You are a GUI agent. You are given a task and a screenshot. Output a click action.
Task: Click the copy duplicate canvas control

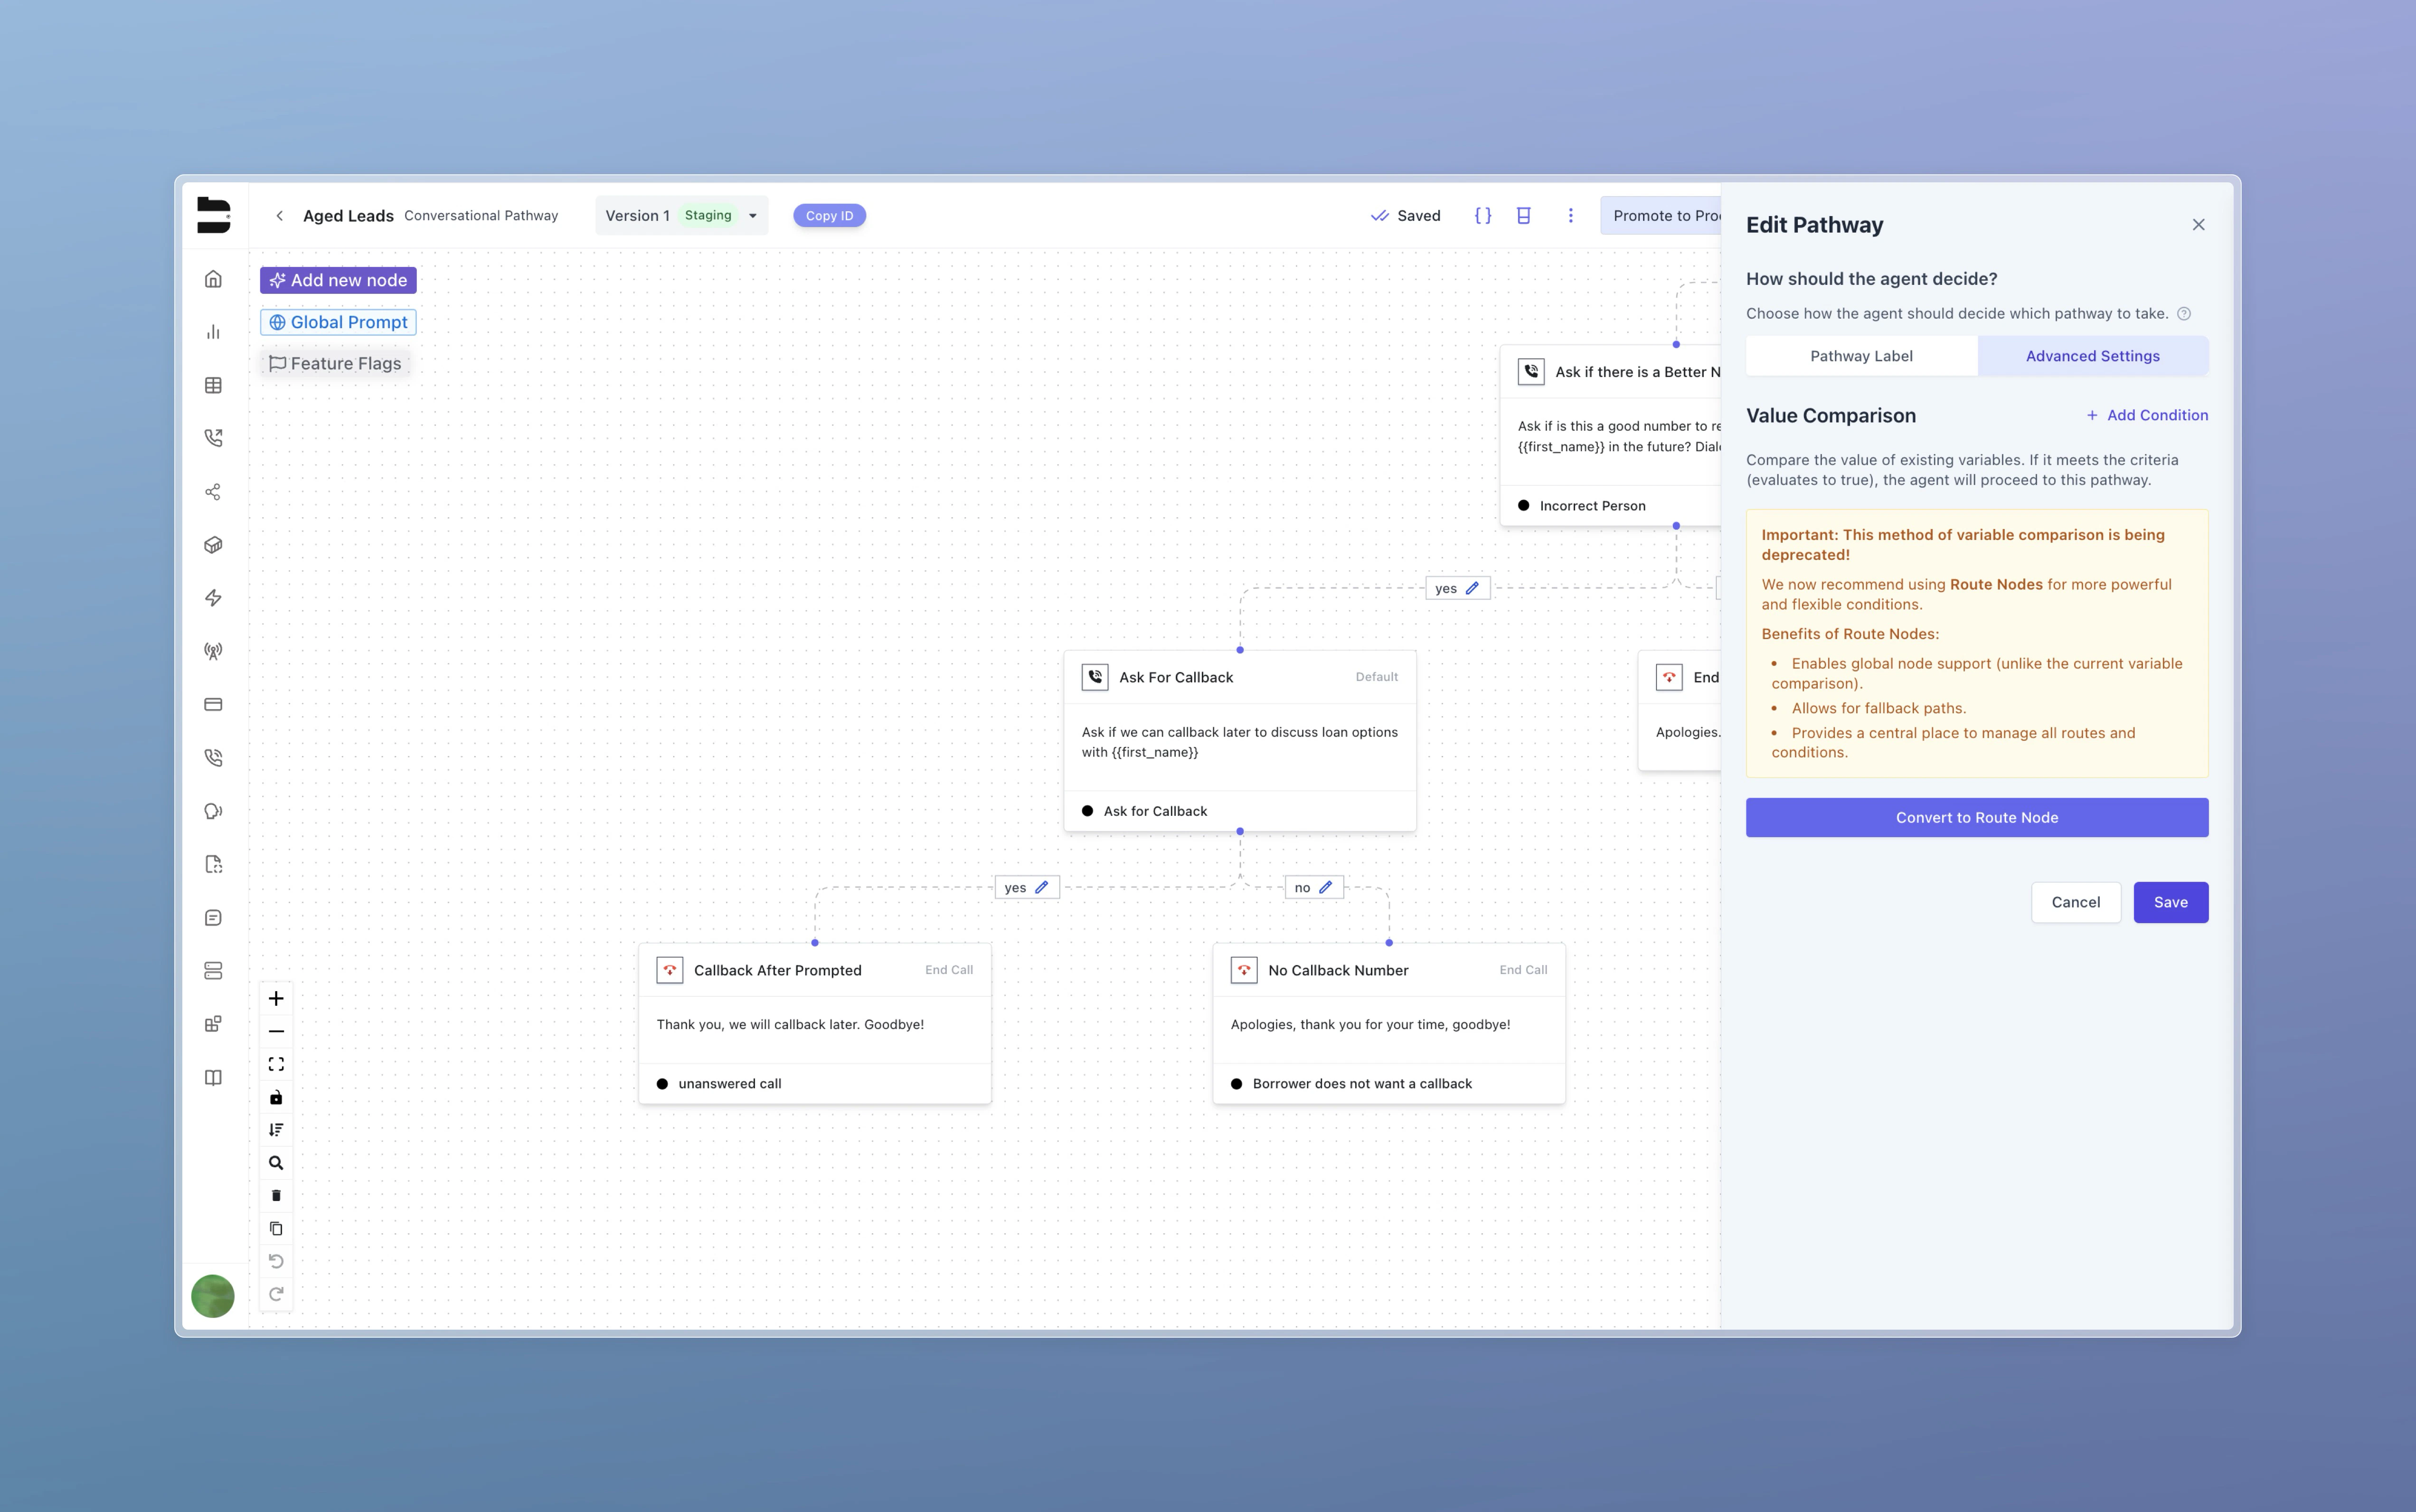pos(276,1228)
